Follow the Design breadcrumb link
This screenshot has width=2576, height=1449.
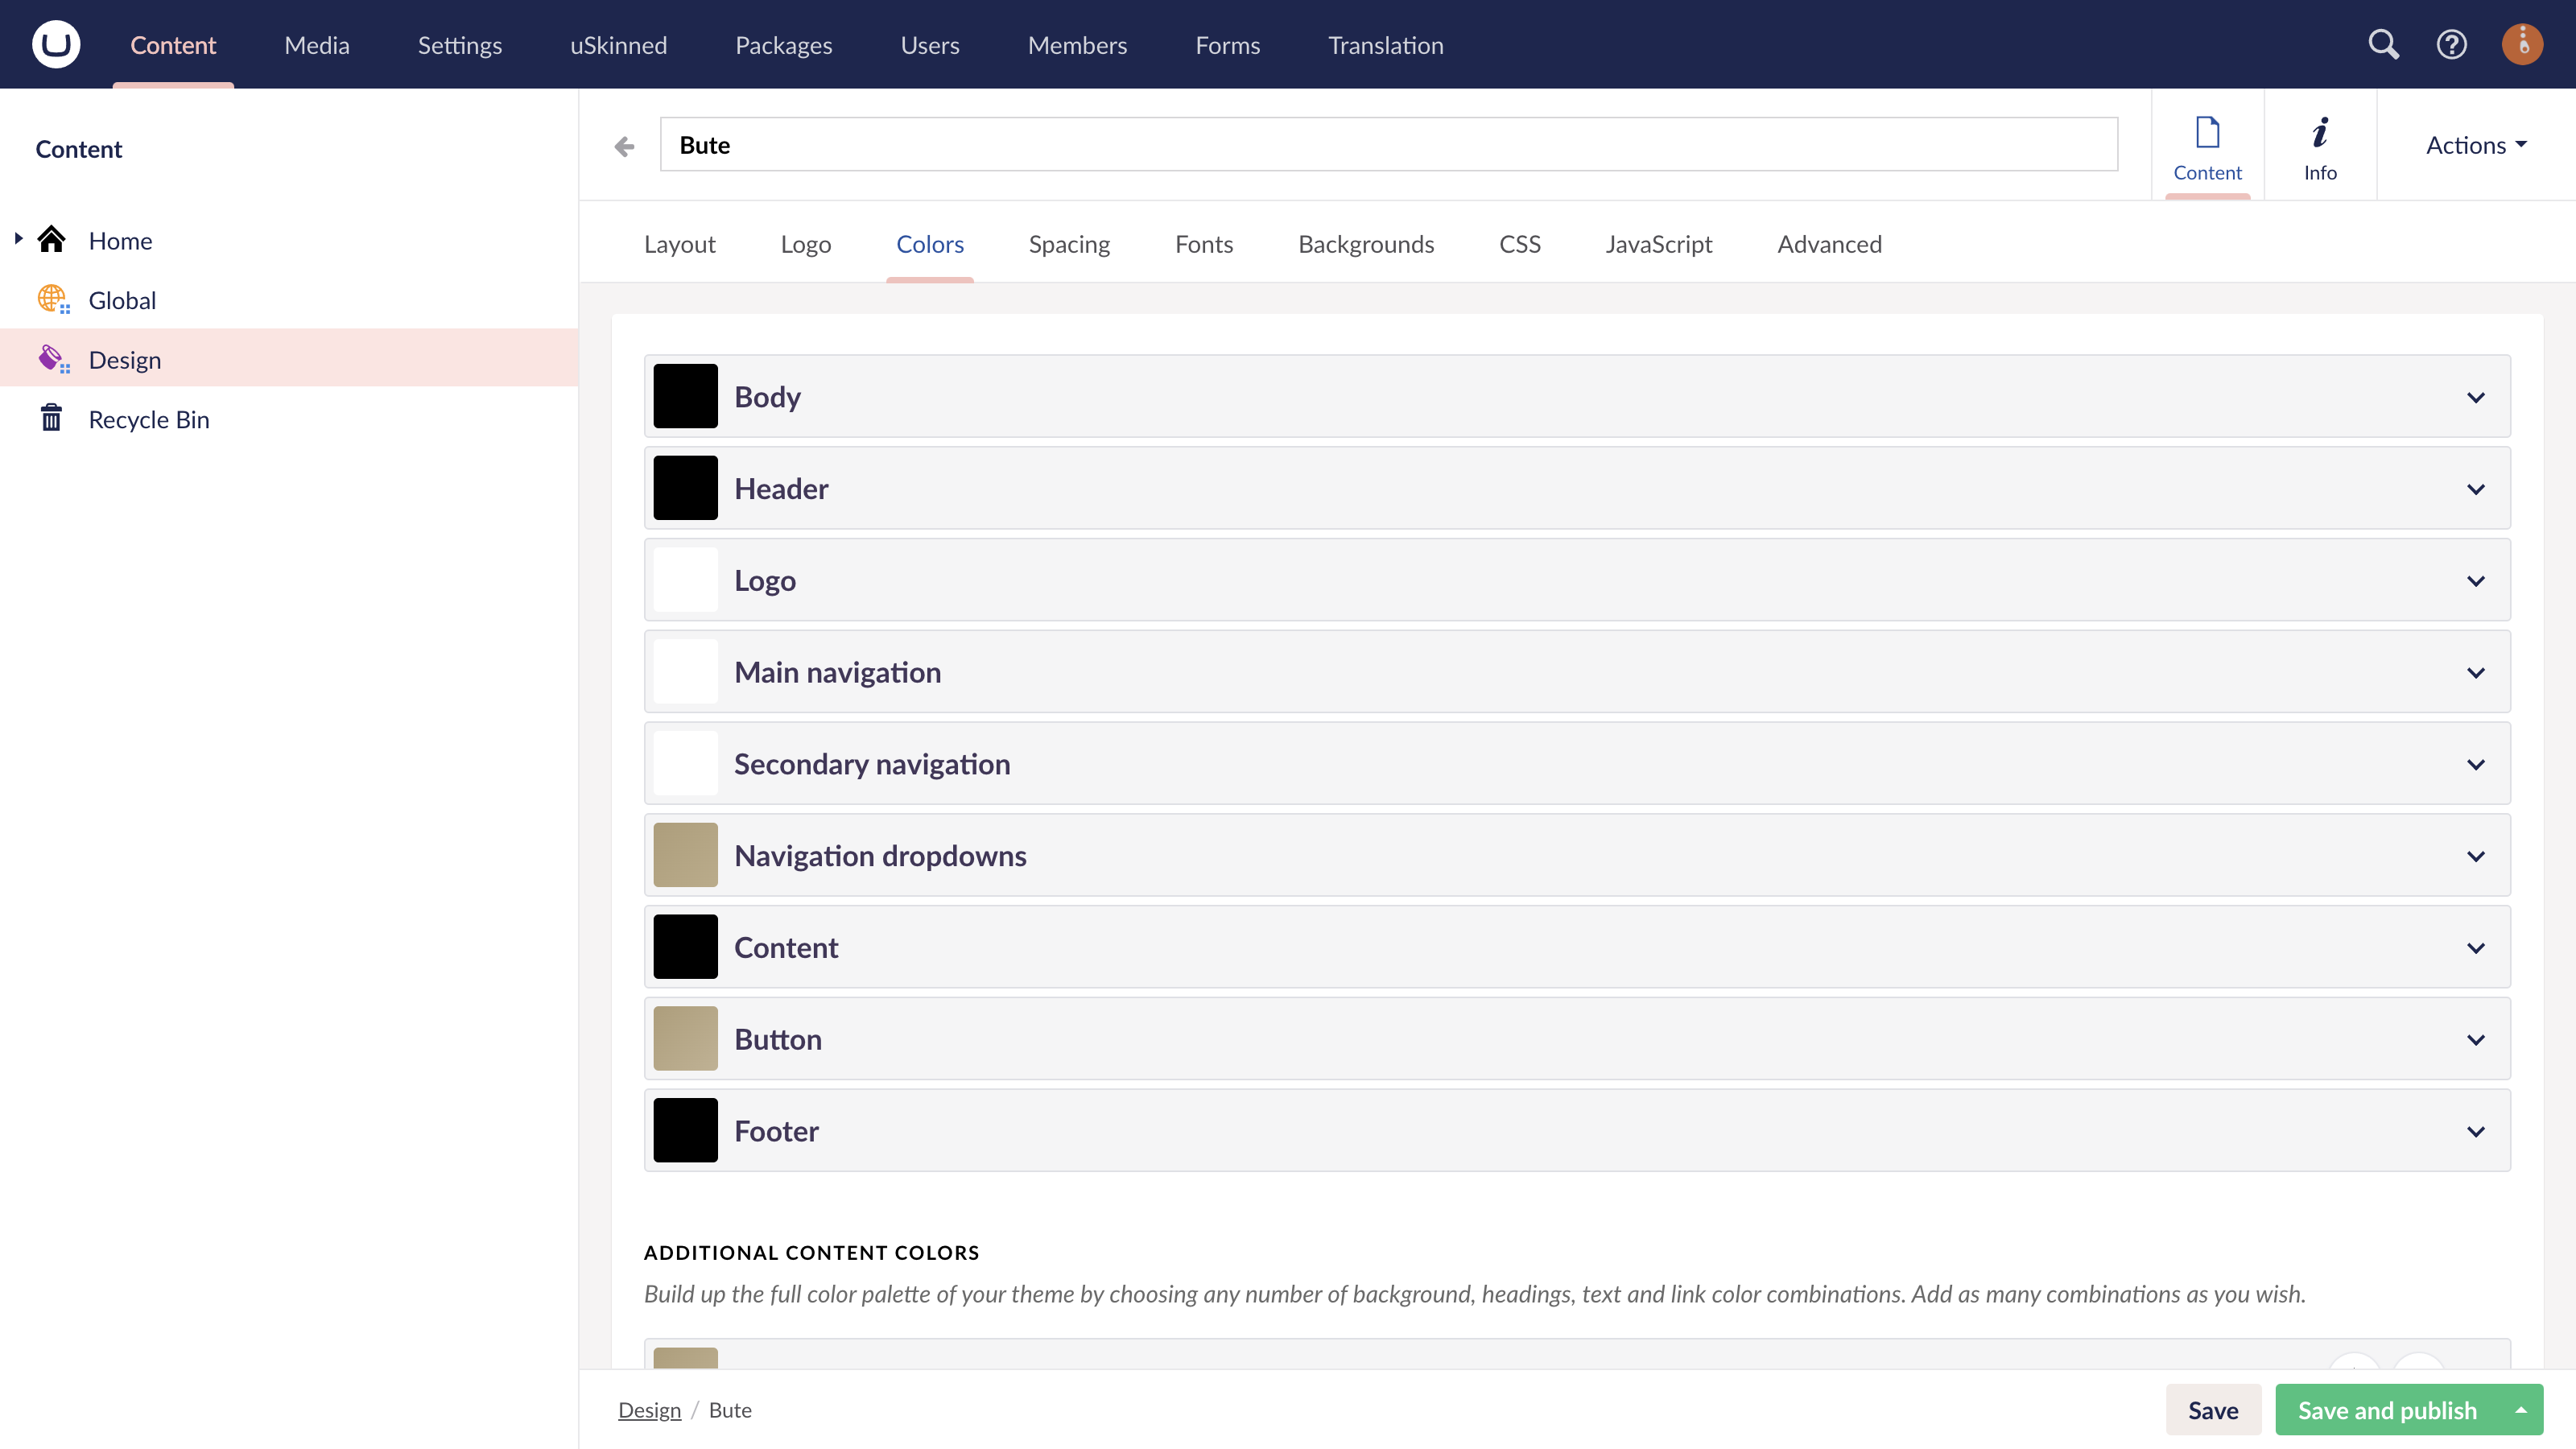(x=649, y=1410)
